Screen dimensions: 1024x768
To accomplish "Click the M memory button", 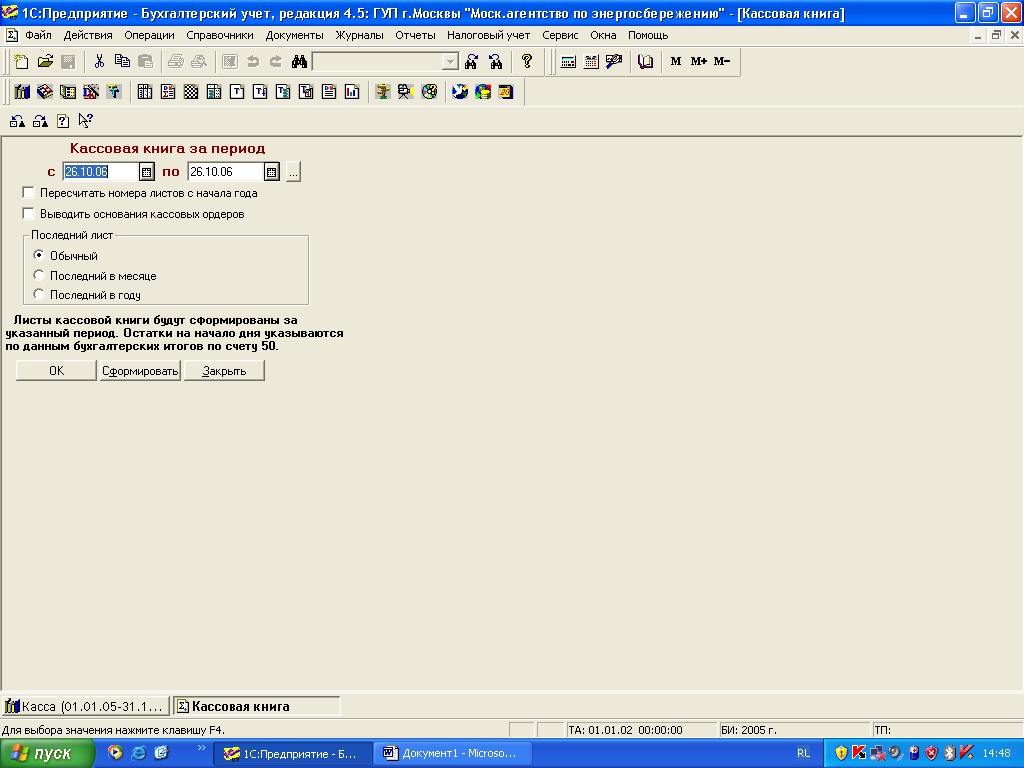I will (x=676, y=61).
